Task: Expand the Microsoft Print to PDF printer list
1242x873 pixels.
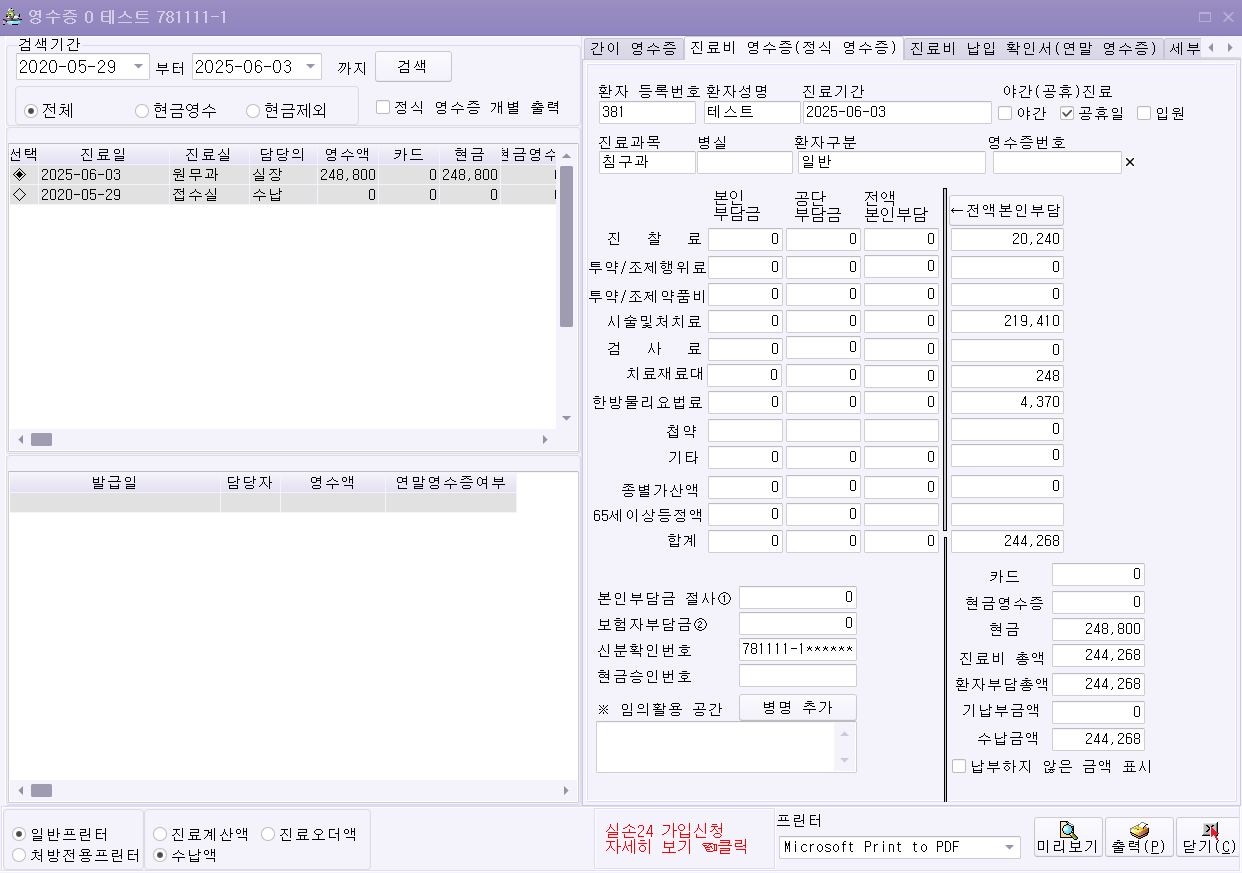Action: [1008, 847]
